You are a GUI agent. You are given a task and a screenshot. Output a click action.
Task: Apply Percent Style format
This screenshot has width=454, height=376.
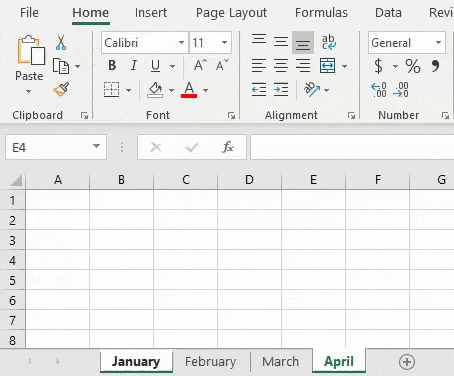tap(413, 66)
